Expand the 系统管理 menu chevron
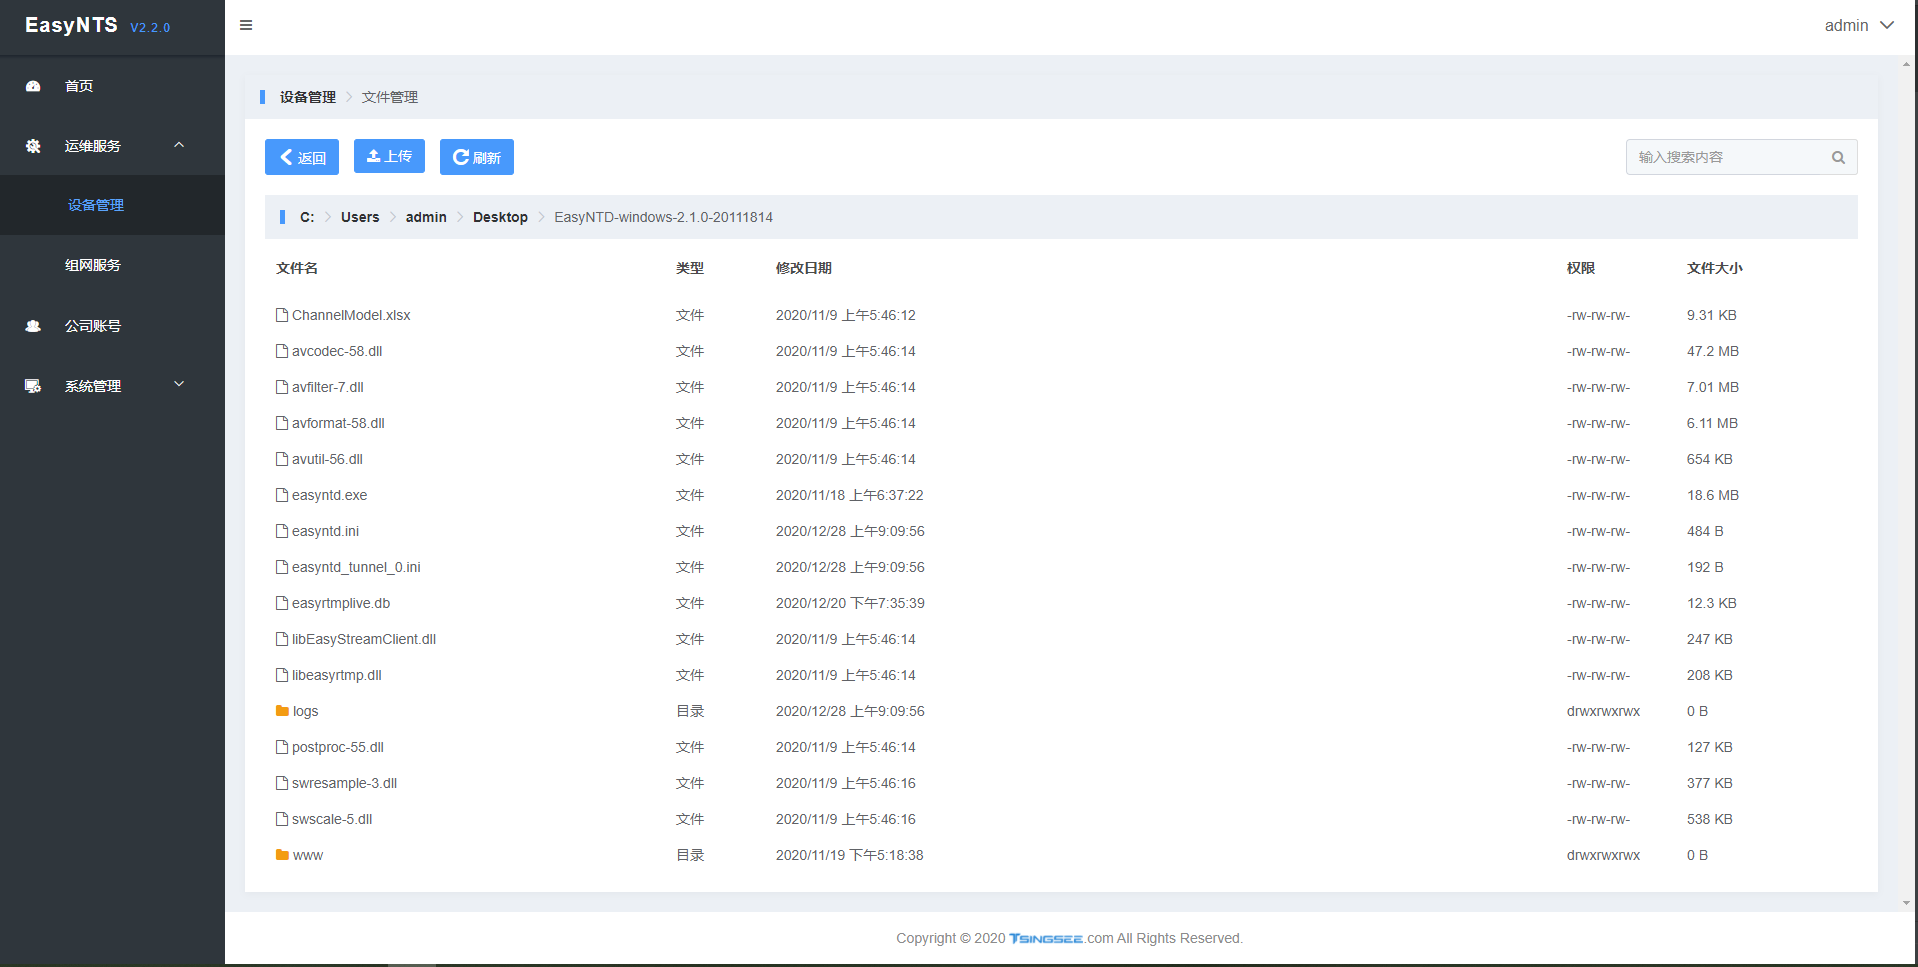 click(x=179, y=384)
